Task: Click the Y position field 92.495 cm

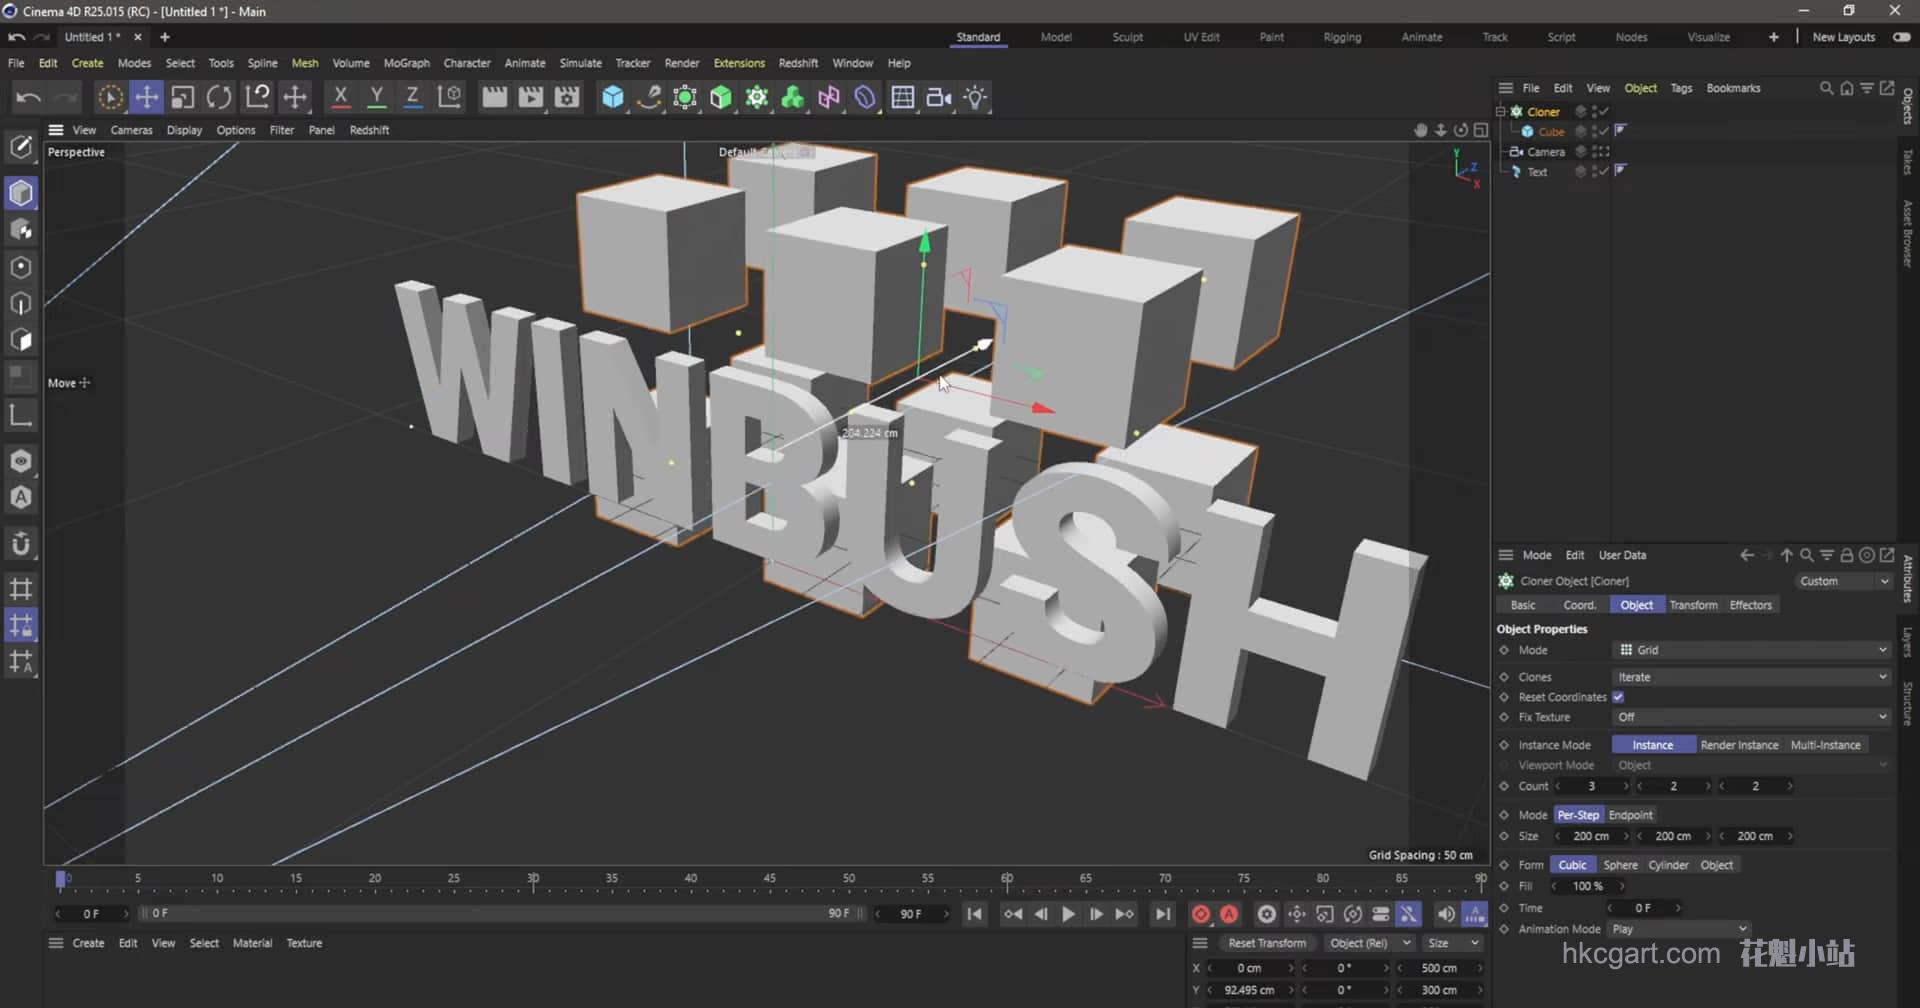Action: pyautogui.click(x=1249, y=990)
